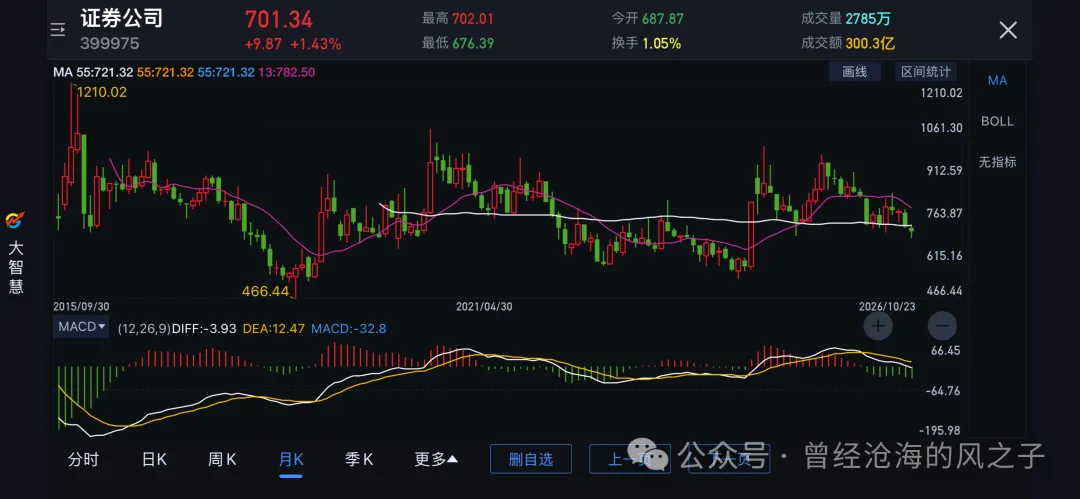1080x499 pixels.
Task: Click the current price 701.34
Action: tap(279, 19)
